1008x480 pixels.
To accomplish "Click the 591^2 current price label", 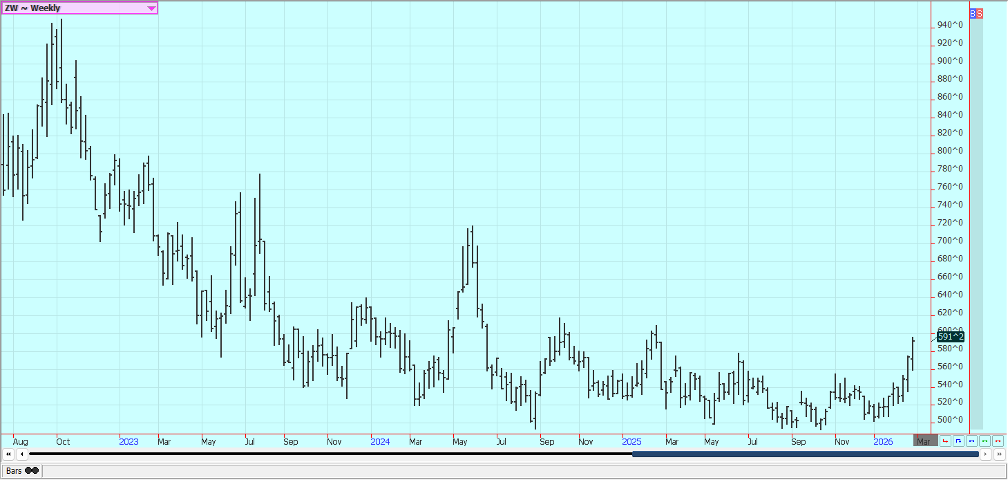I will [x=950, y=337].
